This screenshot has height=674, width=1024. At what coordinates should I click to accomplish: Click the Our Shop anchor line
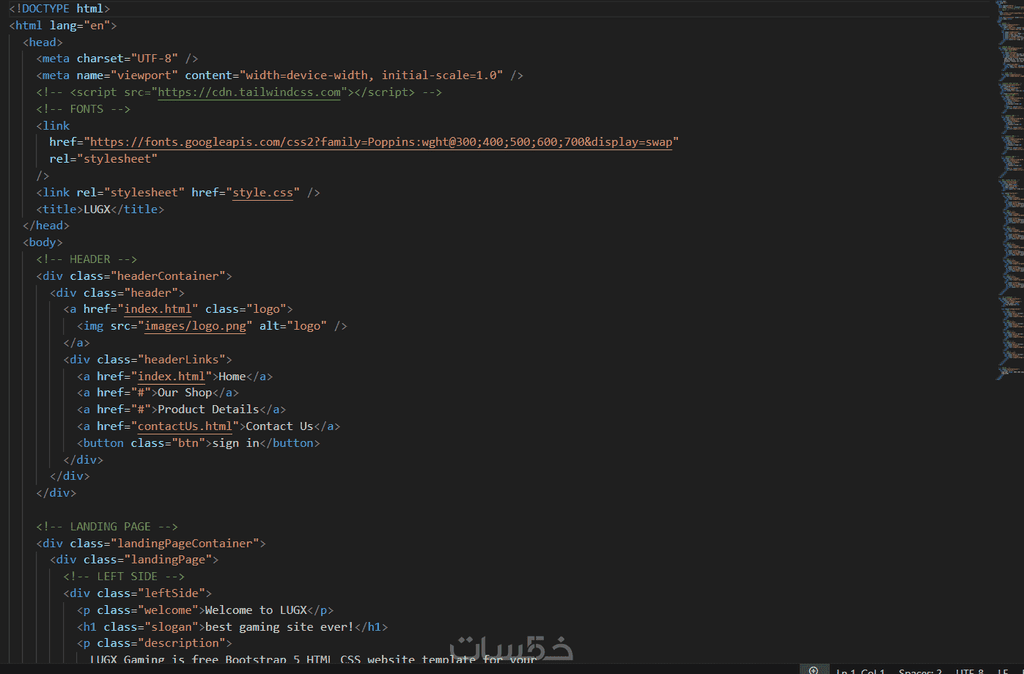157,393
